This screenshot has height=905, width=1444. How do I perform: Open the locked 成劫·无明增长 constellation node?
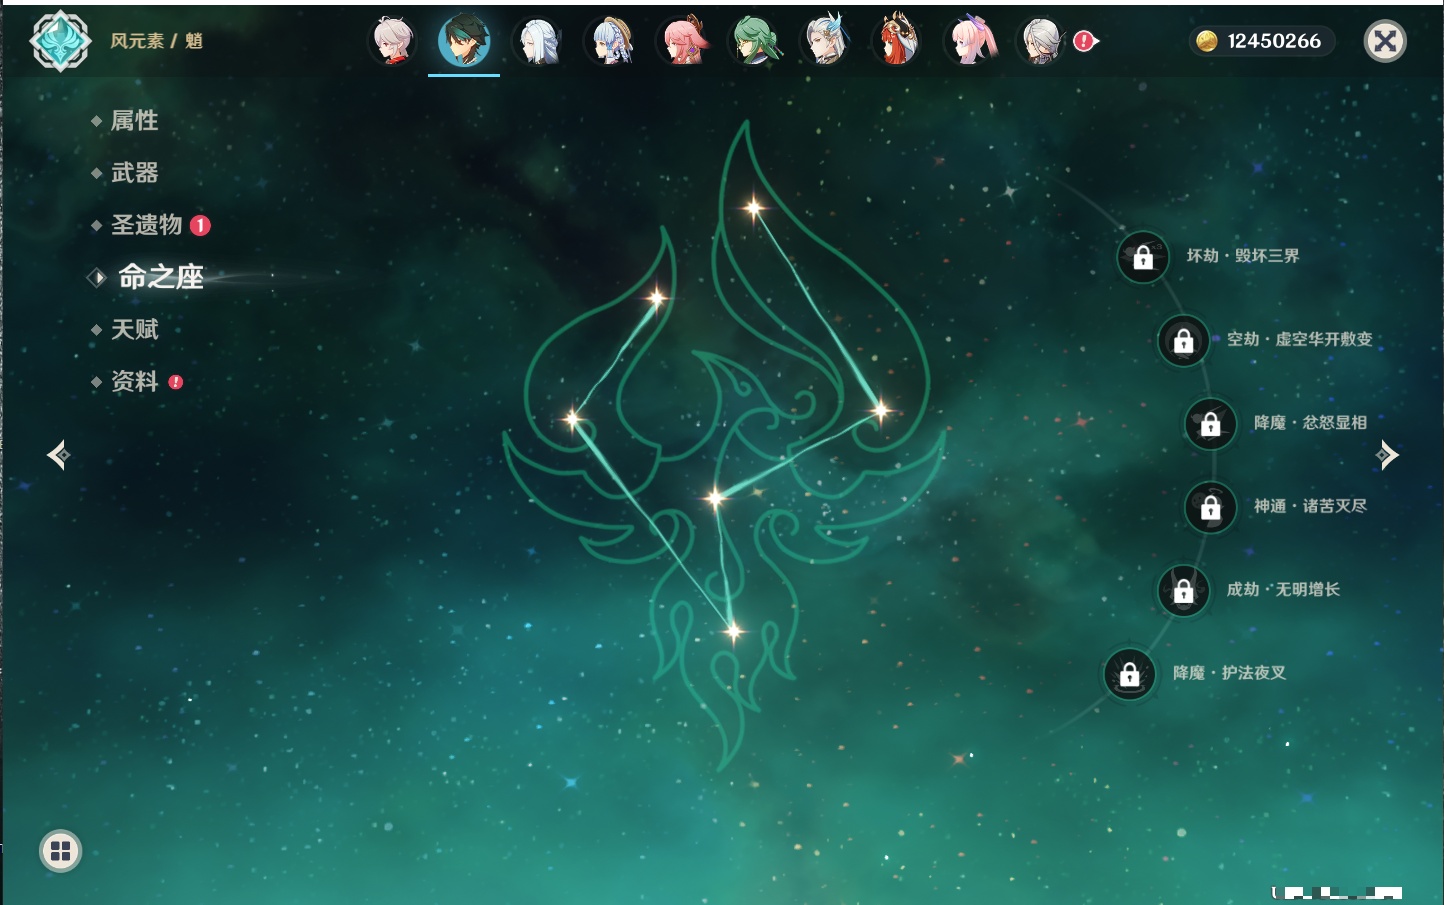[1184, 590]
